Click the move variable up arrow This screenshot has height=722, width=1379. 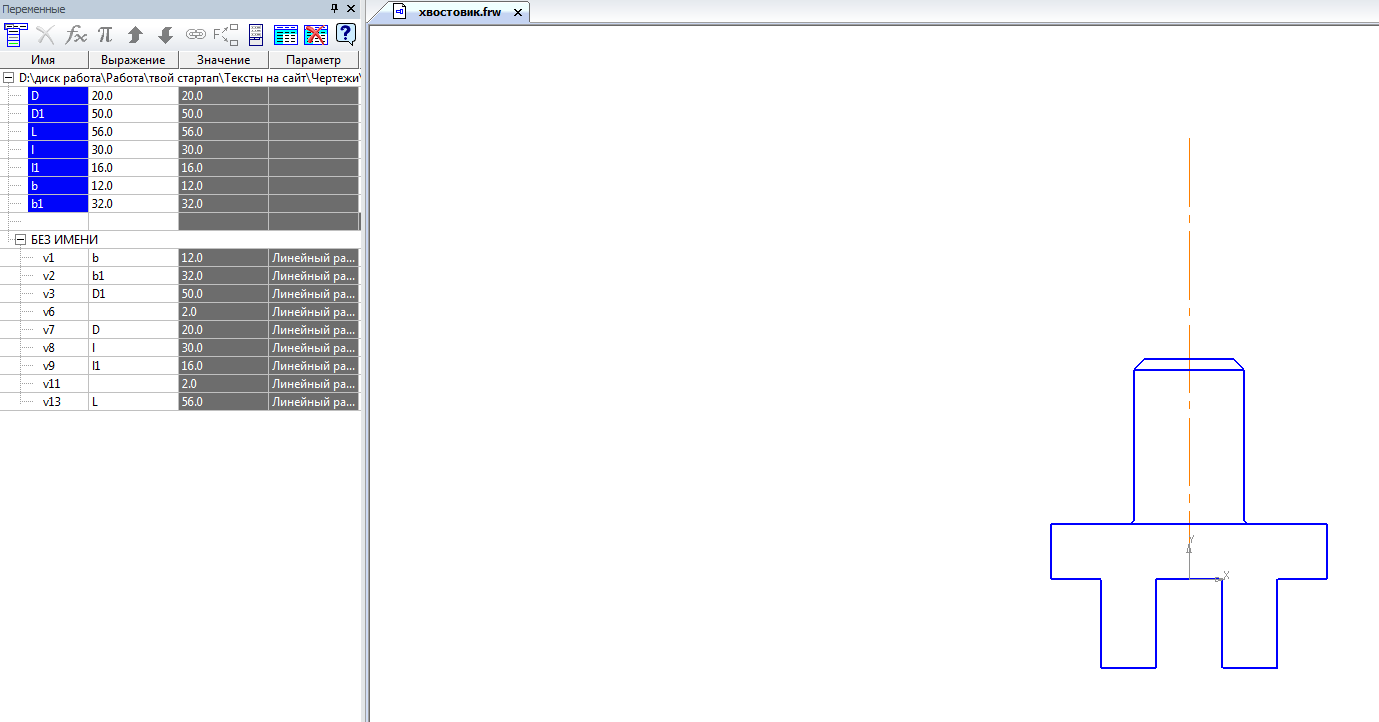pyautogui.click(x=135, y=35)
